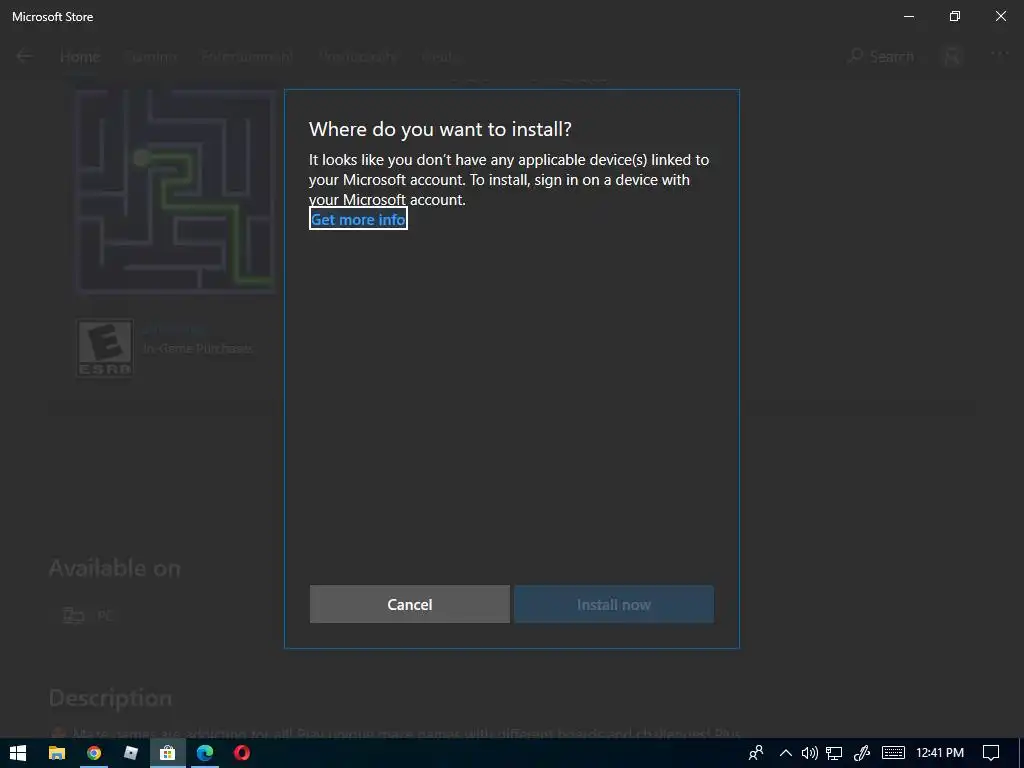Image resolution: width=1024 pixels, height=768 pixels.
Task: Open the Action Center notifications icon
Action: [x=991, y=753]
